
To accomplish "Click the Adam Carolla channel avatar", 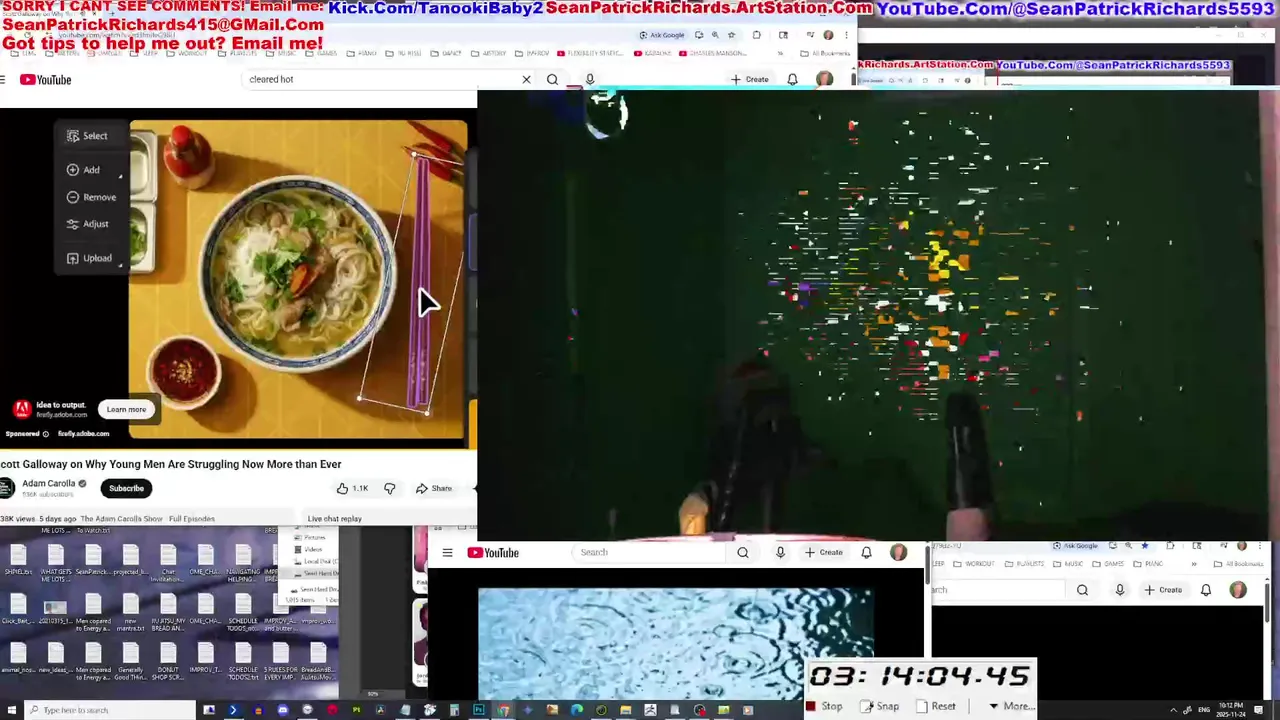I will (8, 488).
